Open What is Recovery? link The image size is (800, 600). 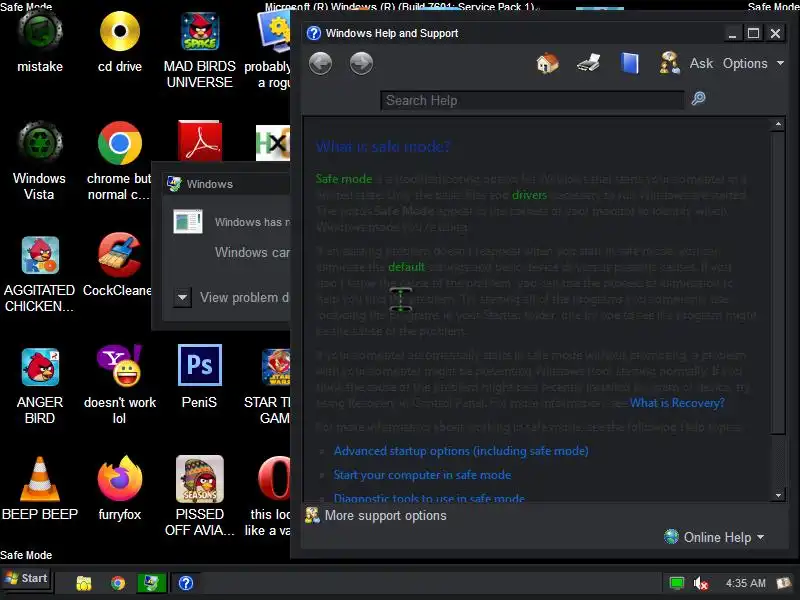pyautogui.click(x=677, y=403)
